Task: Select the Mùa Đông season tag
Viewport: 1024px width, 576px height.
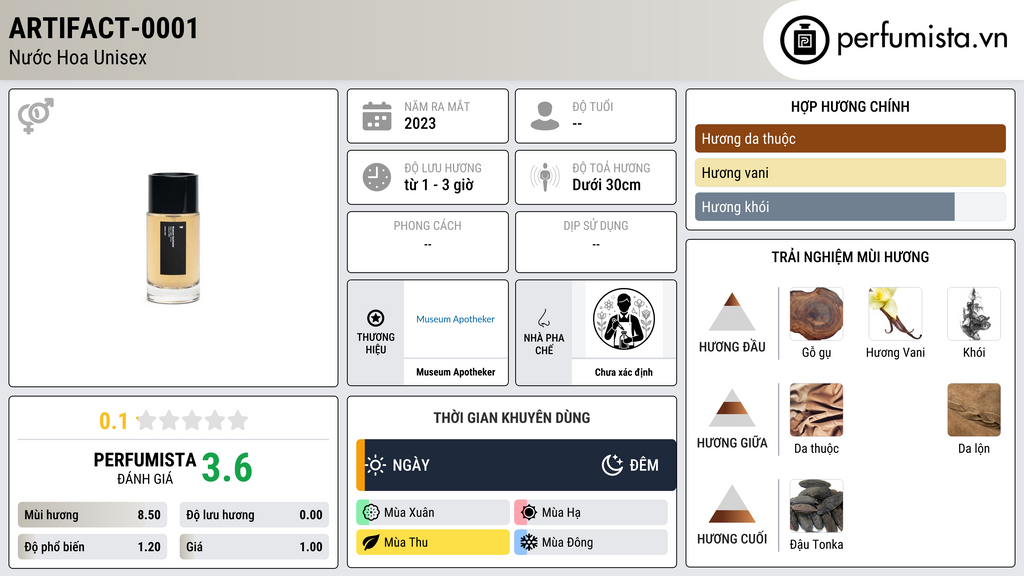Action: [x=591, y=542]
